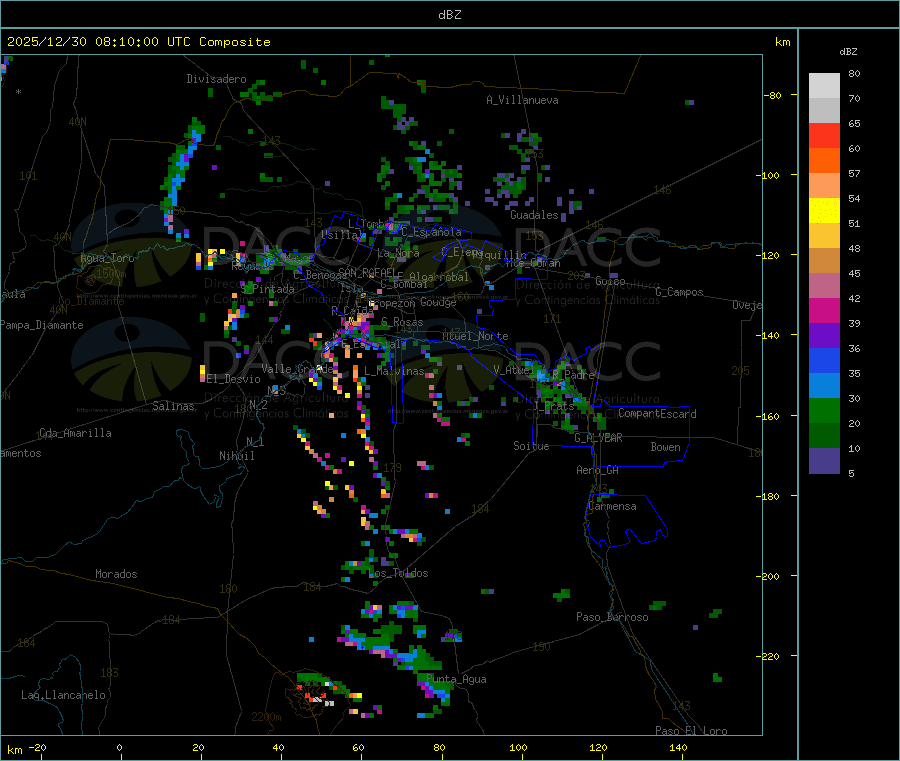Image resolution: width=900 pixels, height=761 pixels.
Task: Click the 65 dBZ red legend swatch
Action: click(x=824, y=135)
